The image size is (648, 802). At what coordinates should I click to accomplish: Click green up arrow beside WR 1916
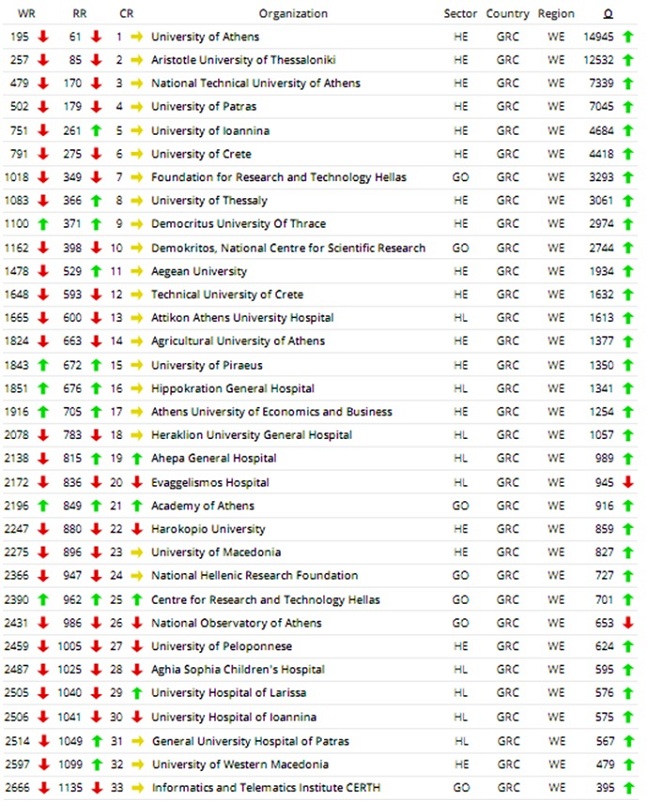43,412
